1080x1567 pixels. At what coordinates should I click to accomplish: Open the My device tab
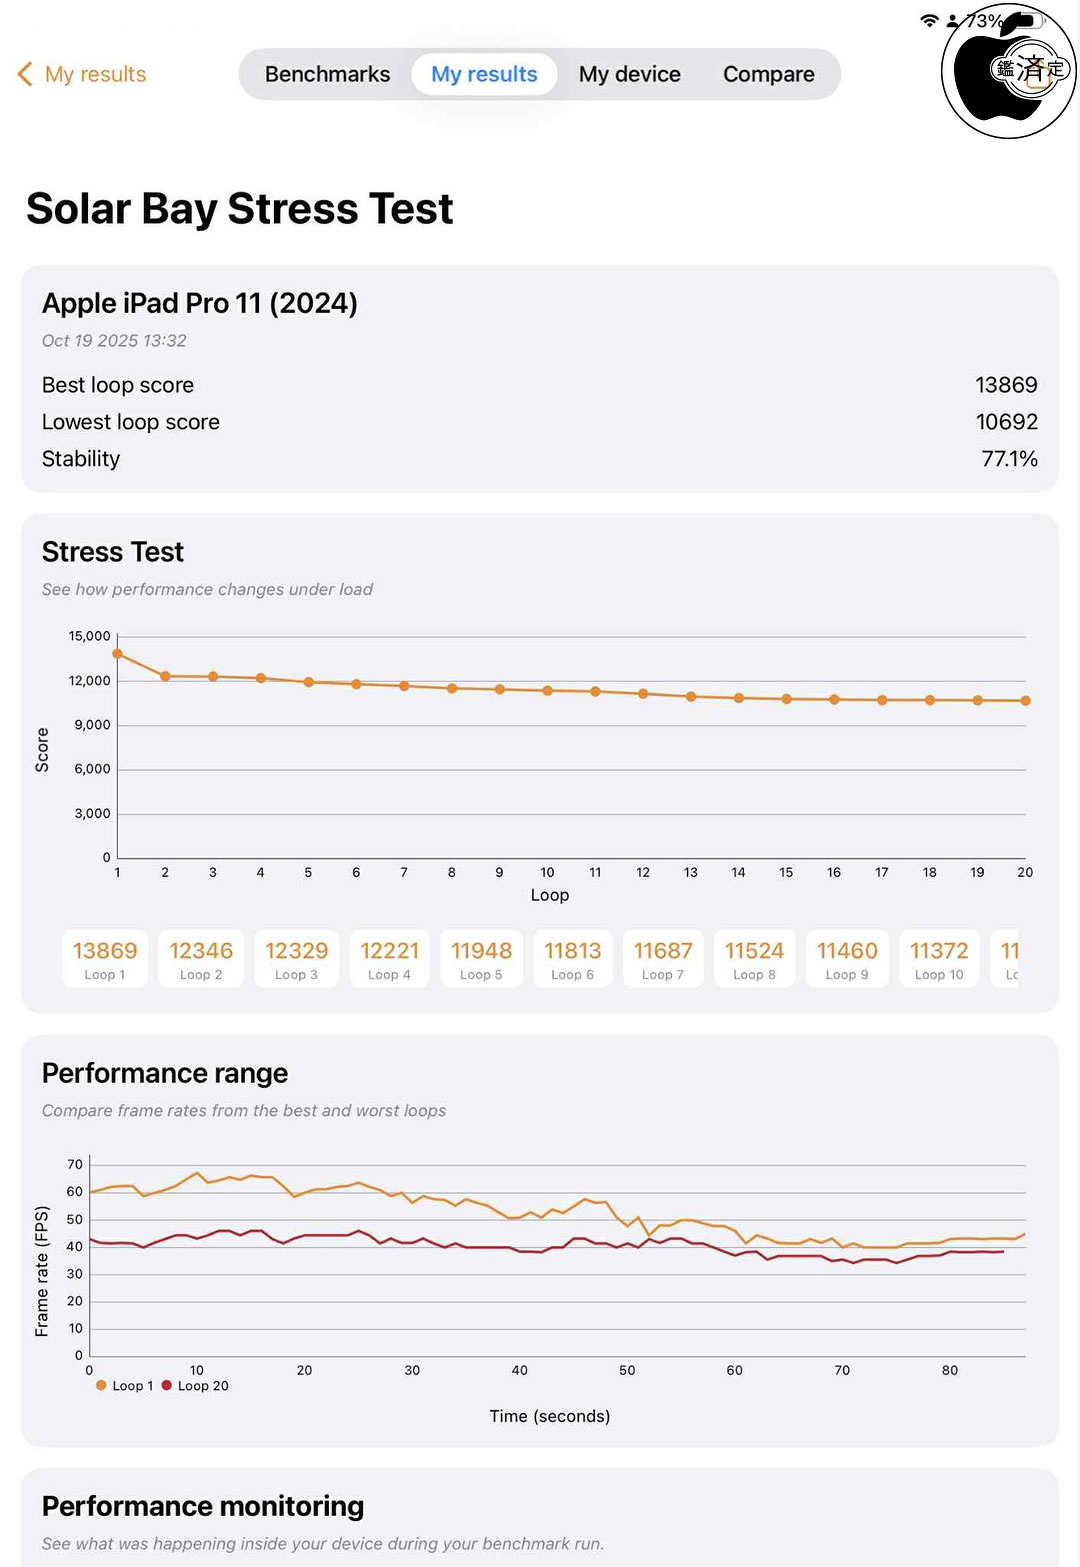click(x=629, y=74)
